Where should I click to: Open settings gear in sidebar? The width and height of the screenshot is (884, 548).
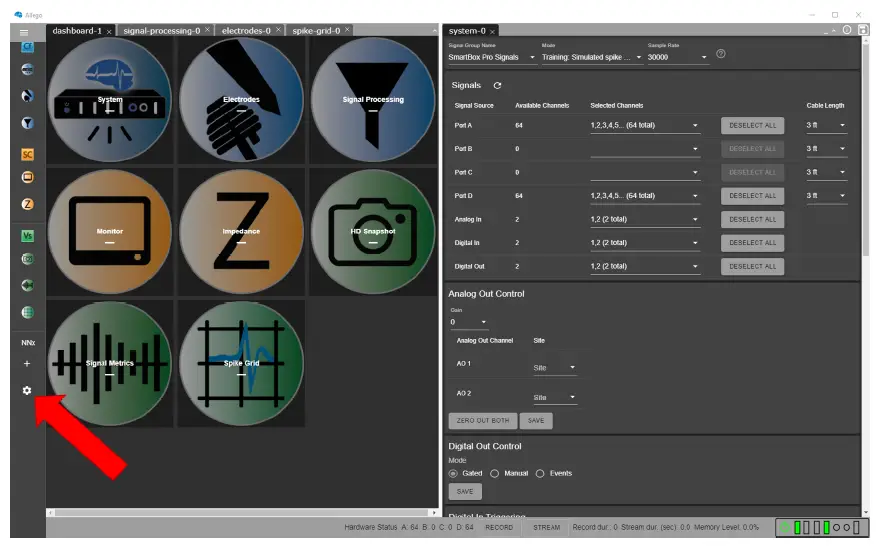pyautogui.click(x=26, y=390)
